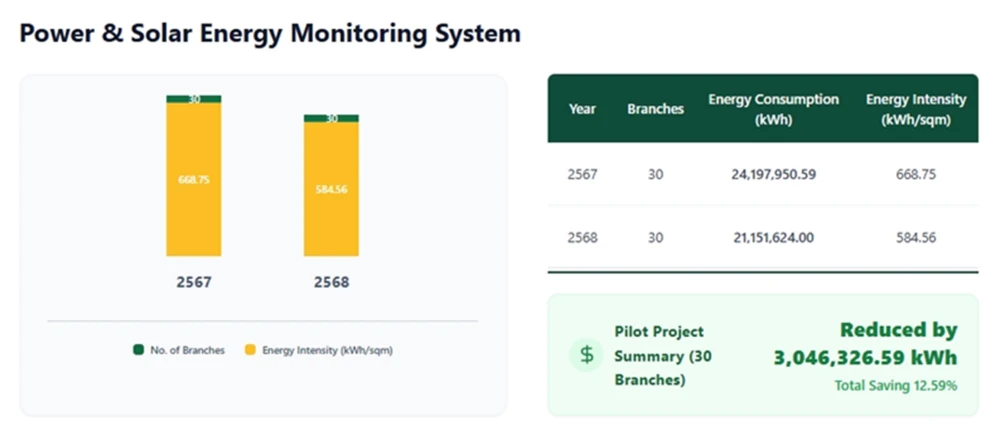Click the green No. of Branches legend swatch
1000x431 pixels.
pyautogui.click(x=139, y=350)
